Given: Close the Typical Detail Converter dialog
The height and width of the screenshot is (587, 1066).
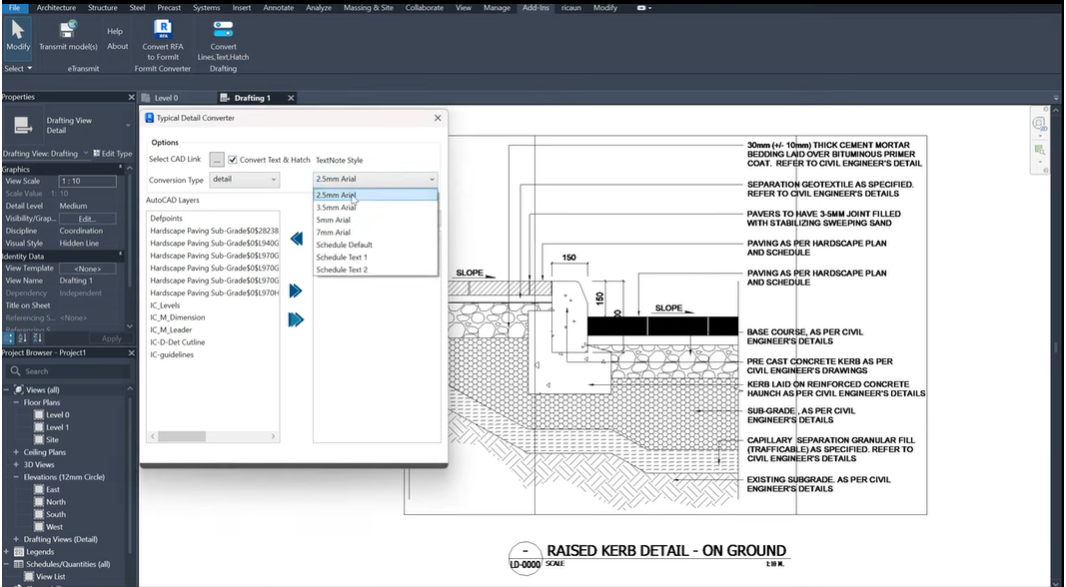Looking at the screenshot, I should 438,118.
